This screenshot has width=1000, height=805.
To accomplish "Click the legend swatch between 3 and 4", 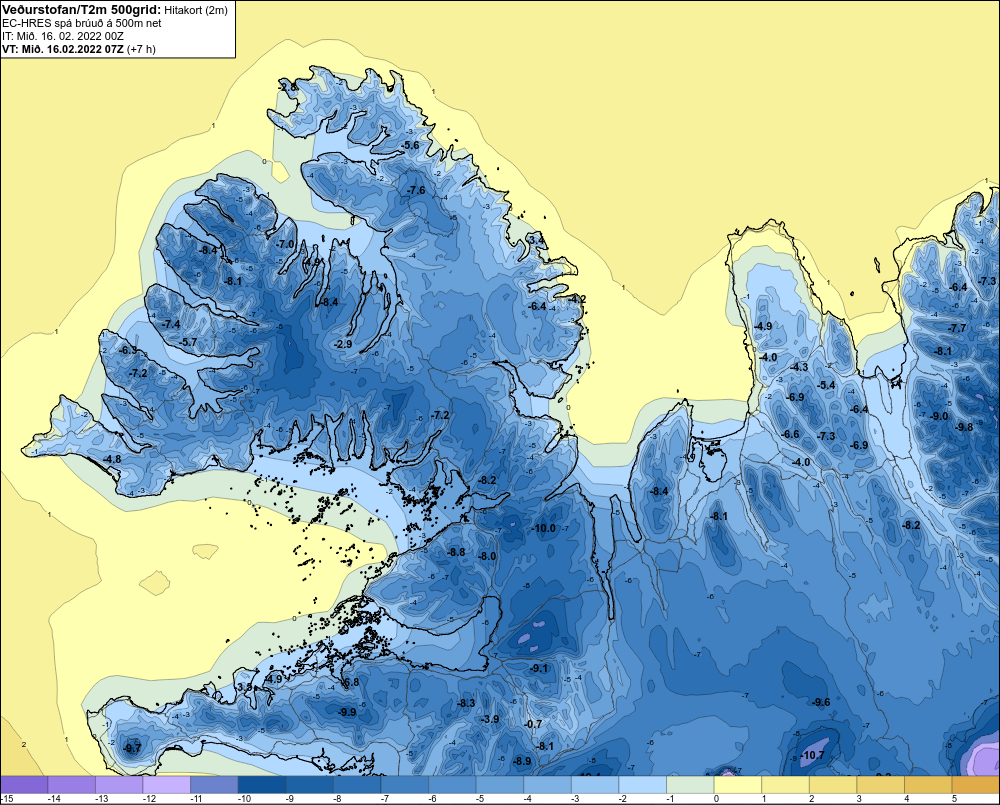I will (x=881, y=785).
